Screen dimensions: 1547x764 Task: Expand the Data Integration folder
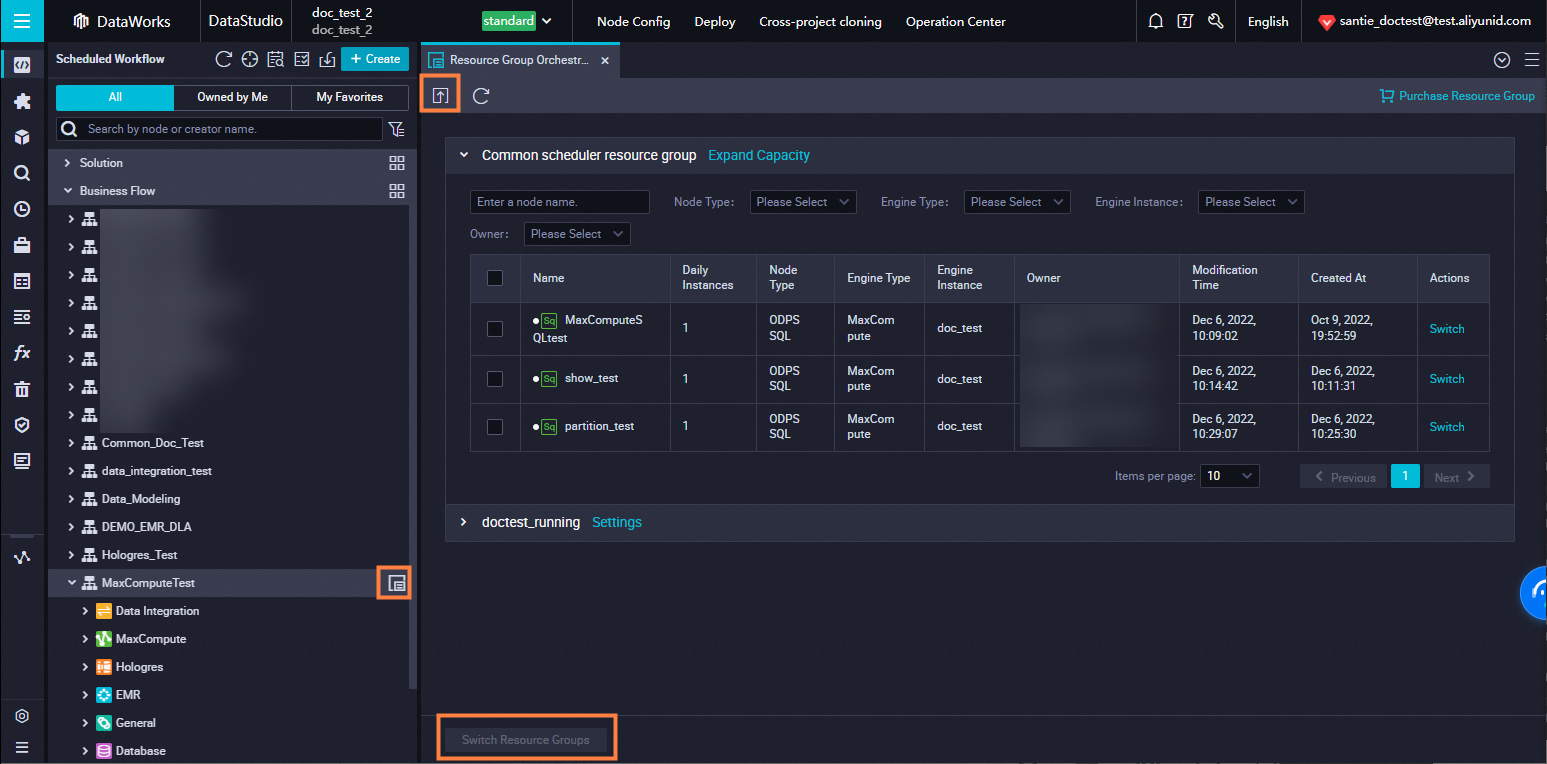[x=85, y=611]
